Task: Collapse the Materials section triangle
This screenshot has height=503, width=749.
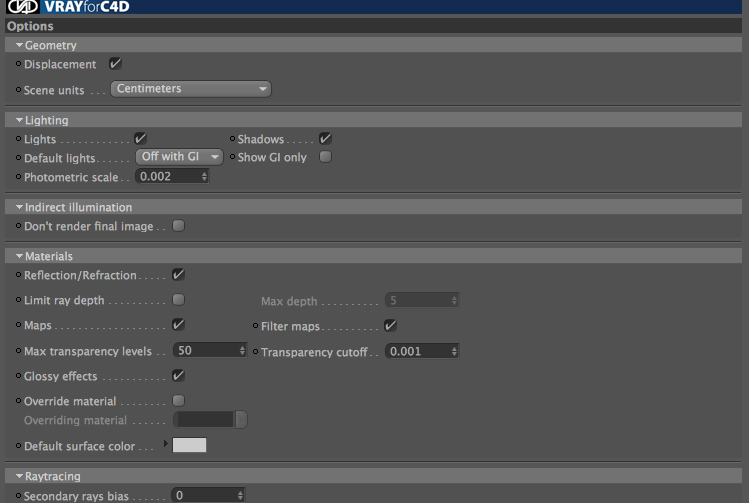Action: tap(19, 256)
